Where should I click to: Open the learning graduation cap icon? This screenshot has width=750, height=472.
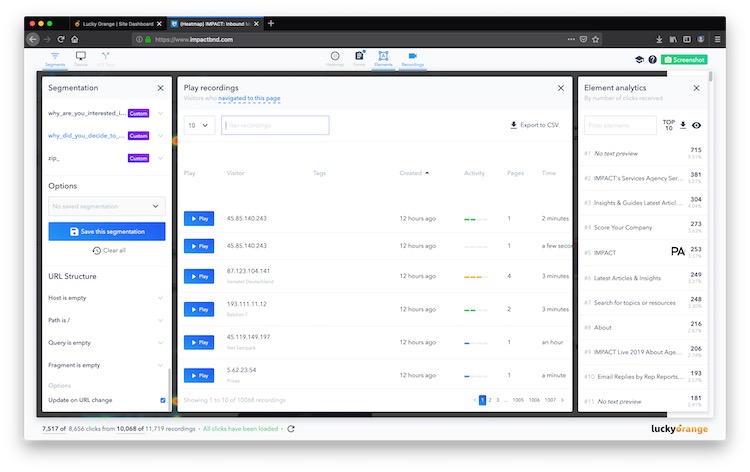tap(639, 60)
